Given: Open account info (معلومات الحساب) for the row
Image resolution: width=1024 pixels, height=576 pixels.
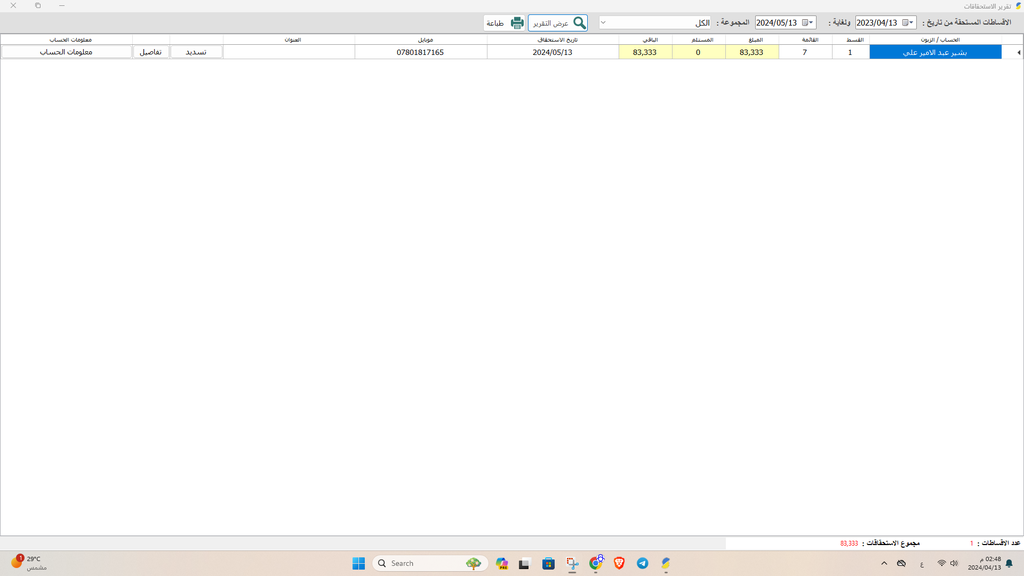Looking at the screenshot, I should [x=66, y=52].
